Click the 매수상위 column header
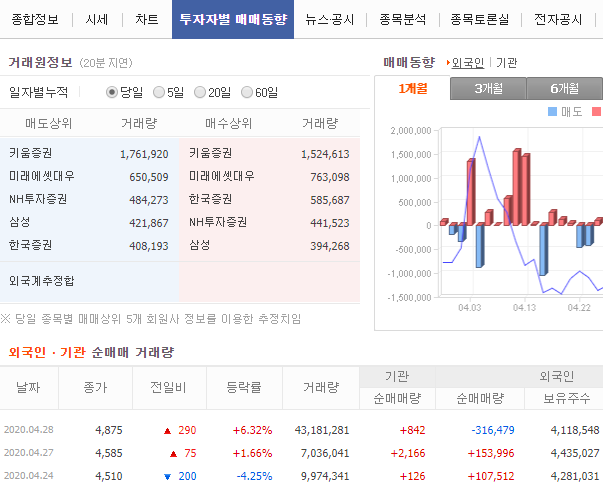Viewport: 603px width, 495px height. [228, 123]
